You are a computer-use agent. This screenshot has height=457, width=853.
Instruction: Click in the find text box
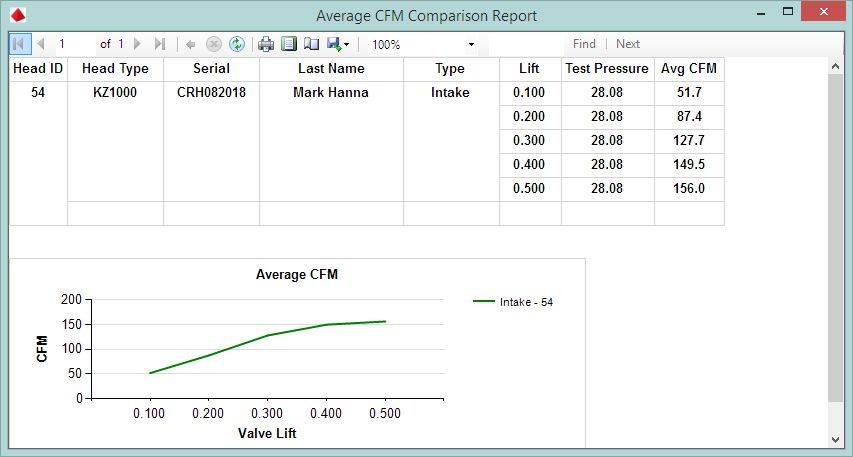(526, 44)
